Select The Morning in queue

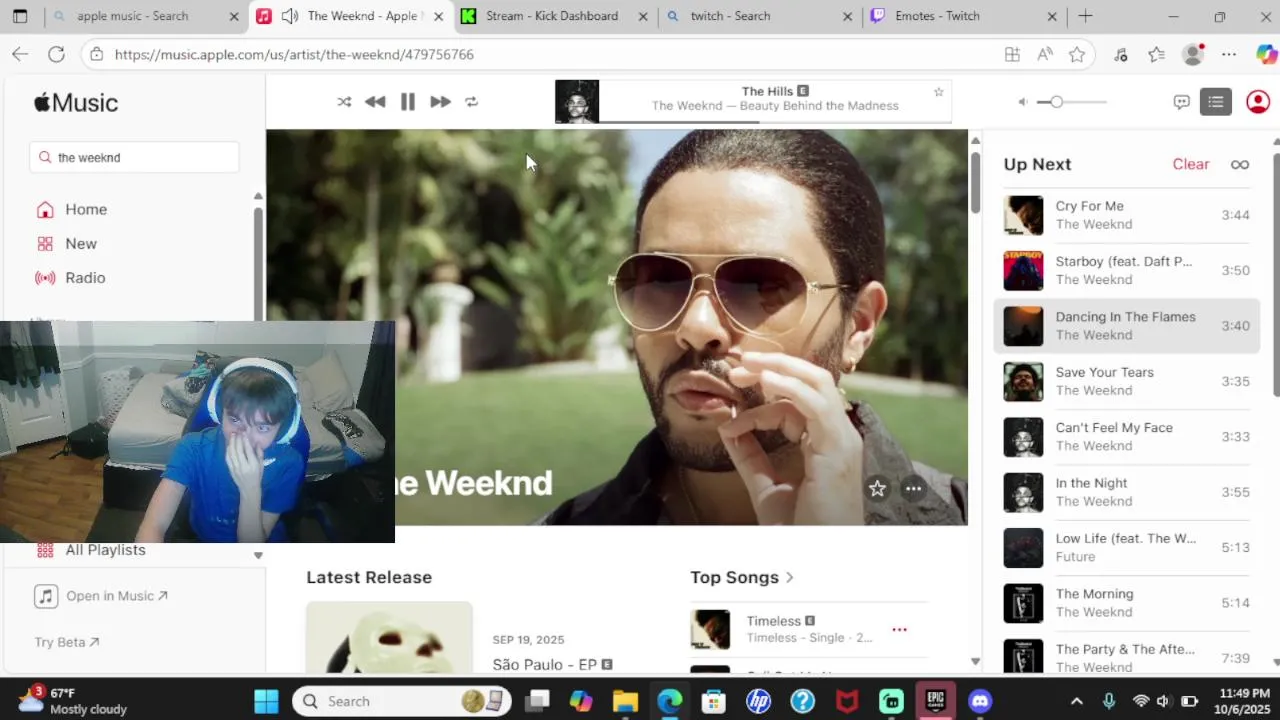(x=1126, y=603)
